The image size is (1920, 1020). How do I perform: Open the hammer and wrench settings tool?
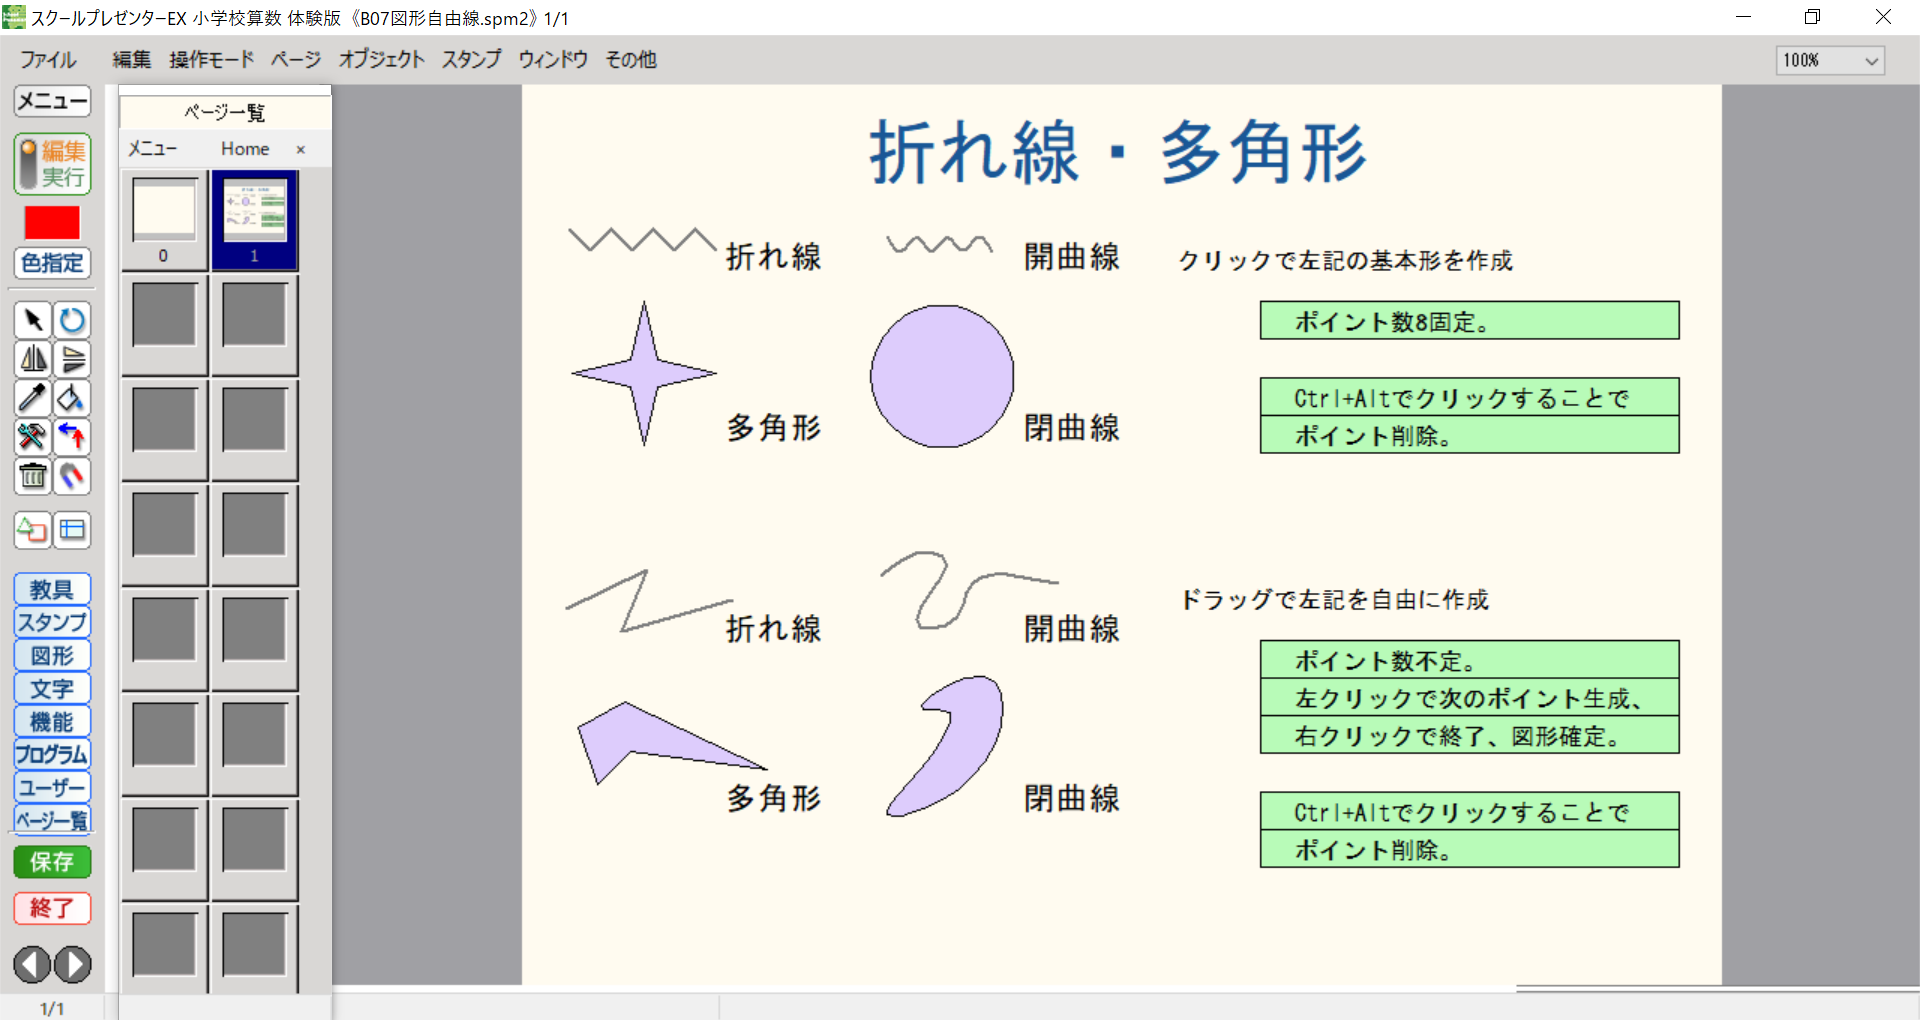coord(33,437)
